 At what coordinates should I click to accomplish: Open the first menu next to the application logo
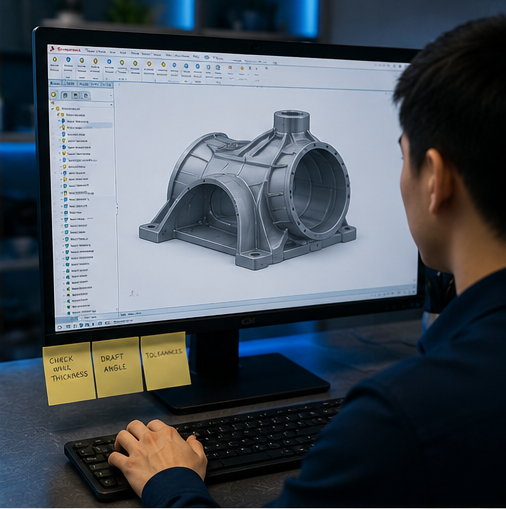96,51
